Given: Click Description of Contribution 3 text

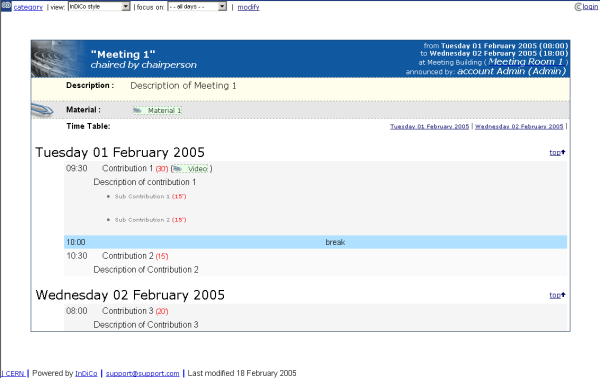Looking at the screenshot, I should [146, 325].
